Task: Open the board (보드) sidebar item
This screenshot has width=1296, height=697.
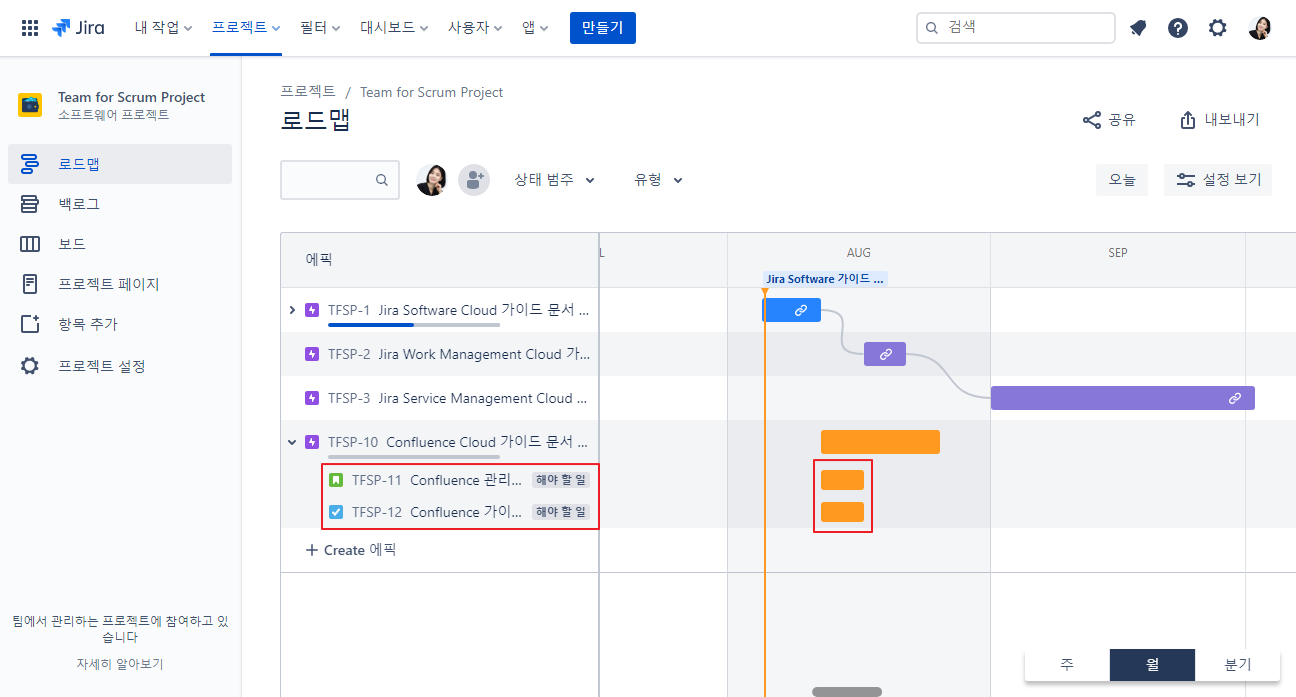Action: point(120,244)
